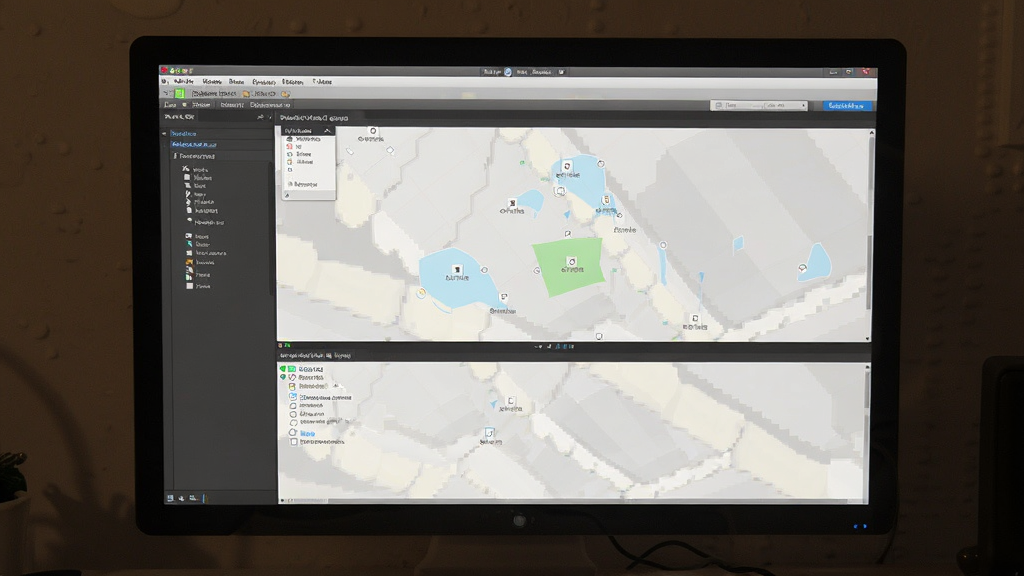Click the red icon in the floating list panel
The image size is (1024, 576).
[290, 146]
